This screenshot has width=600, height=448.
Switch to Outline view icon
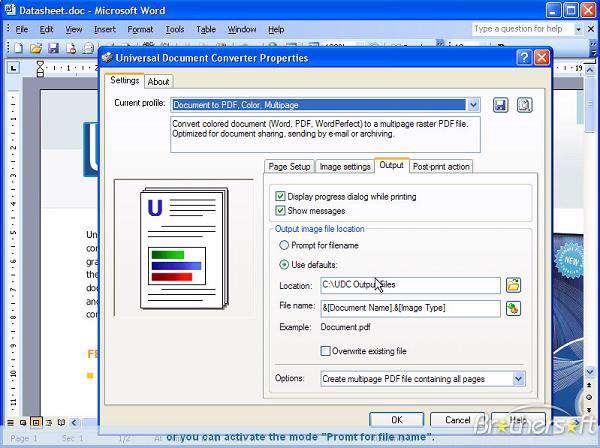[x=49, y=423]
